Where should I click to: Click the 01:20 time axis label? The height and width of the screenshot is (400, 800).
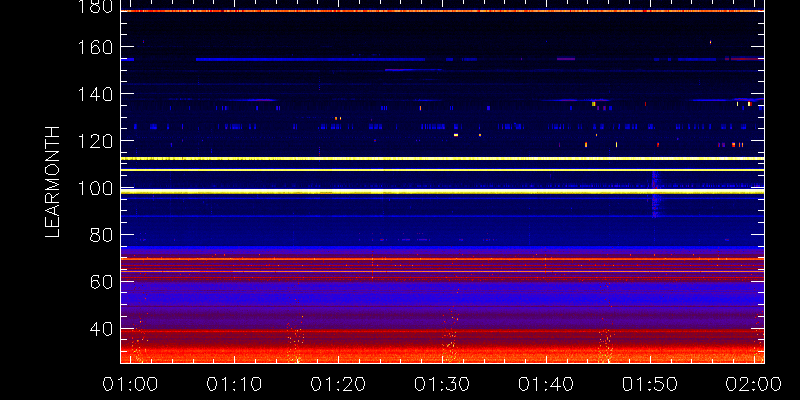(x=338, y=384)
